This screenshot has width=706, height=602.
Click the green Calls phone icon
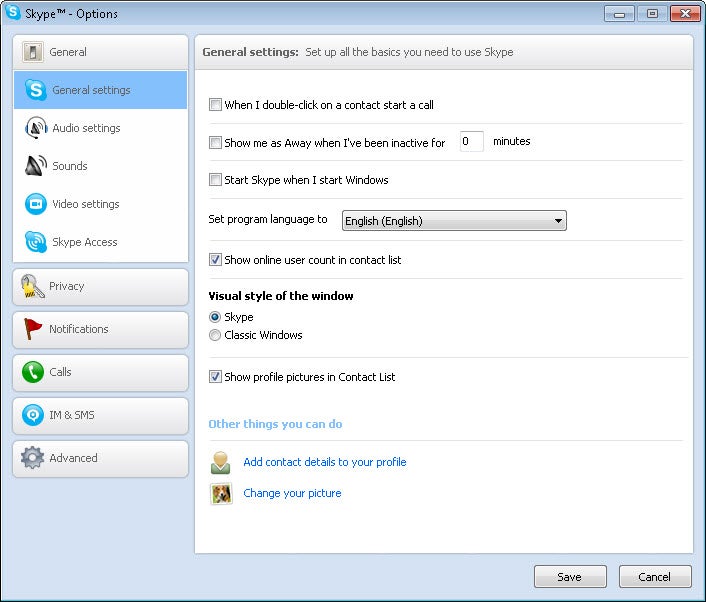click(32, 372)
